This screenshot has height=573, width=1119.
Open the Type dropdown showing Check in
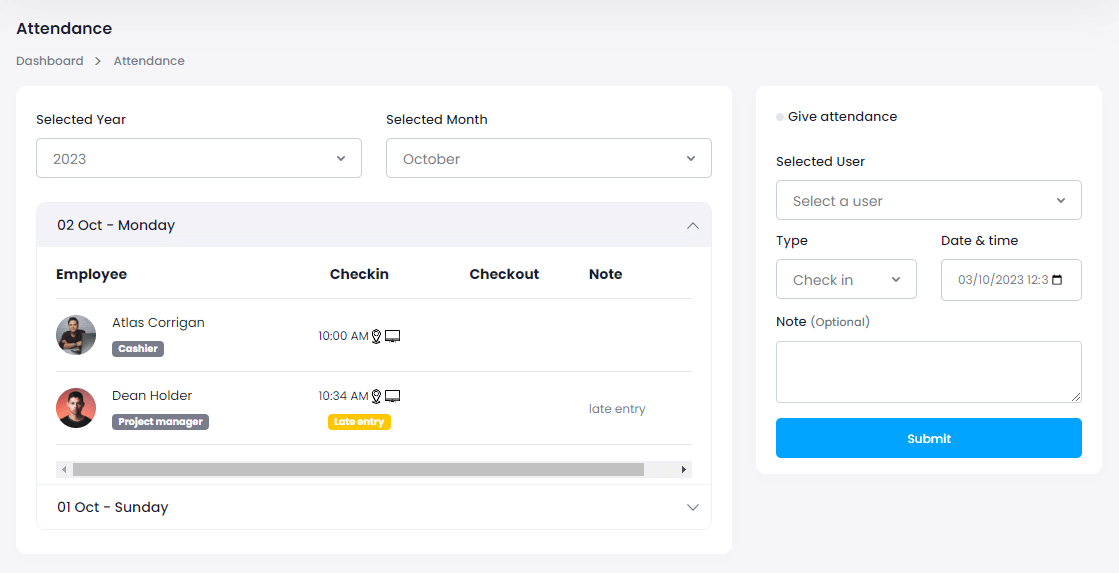click(x=846, y=279)
